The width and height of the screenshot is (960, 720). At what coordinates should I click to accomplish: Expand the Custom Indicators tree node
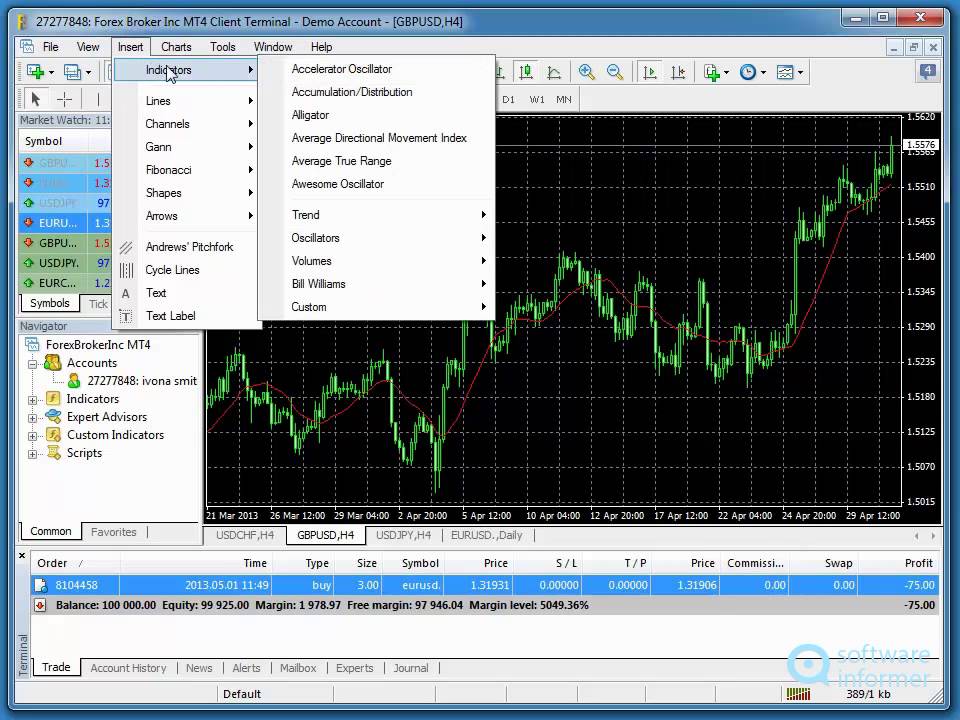32,436
